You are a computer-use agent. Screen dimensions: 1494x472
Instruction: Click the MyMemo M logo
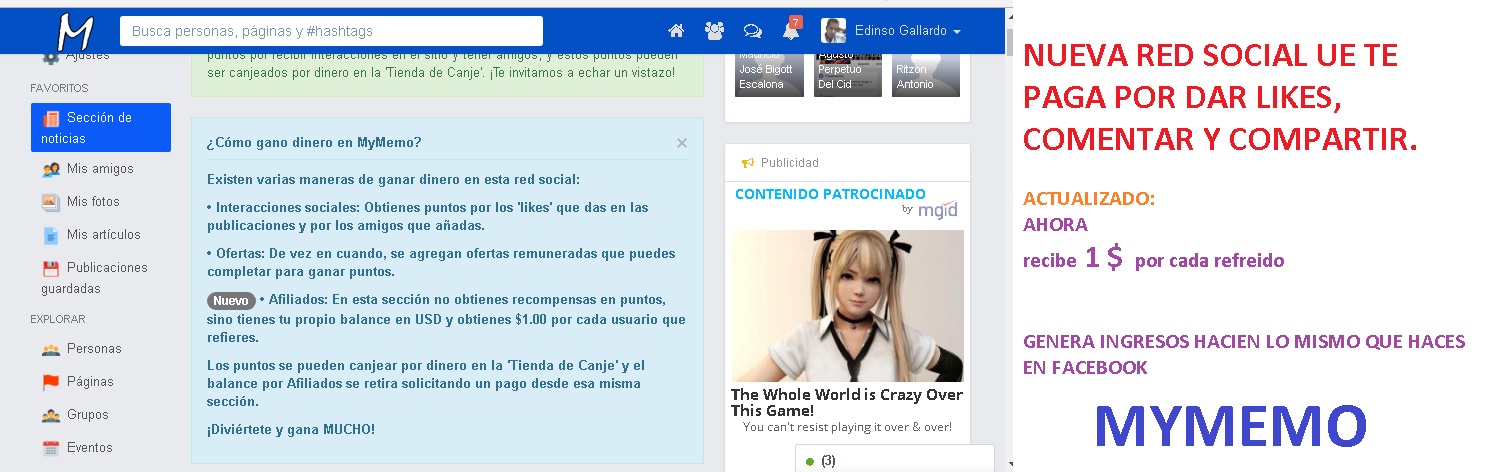click(x=75, y=32)
